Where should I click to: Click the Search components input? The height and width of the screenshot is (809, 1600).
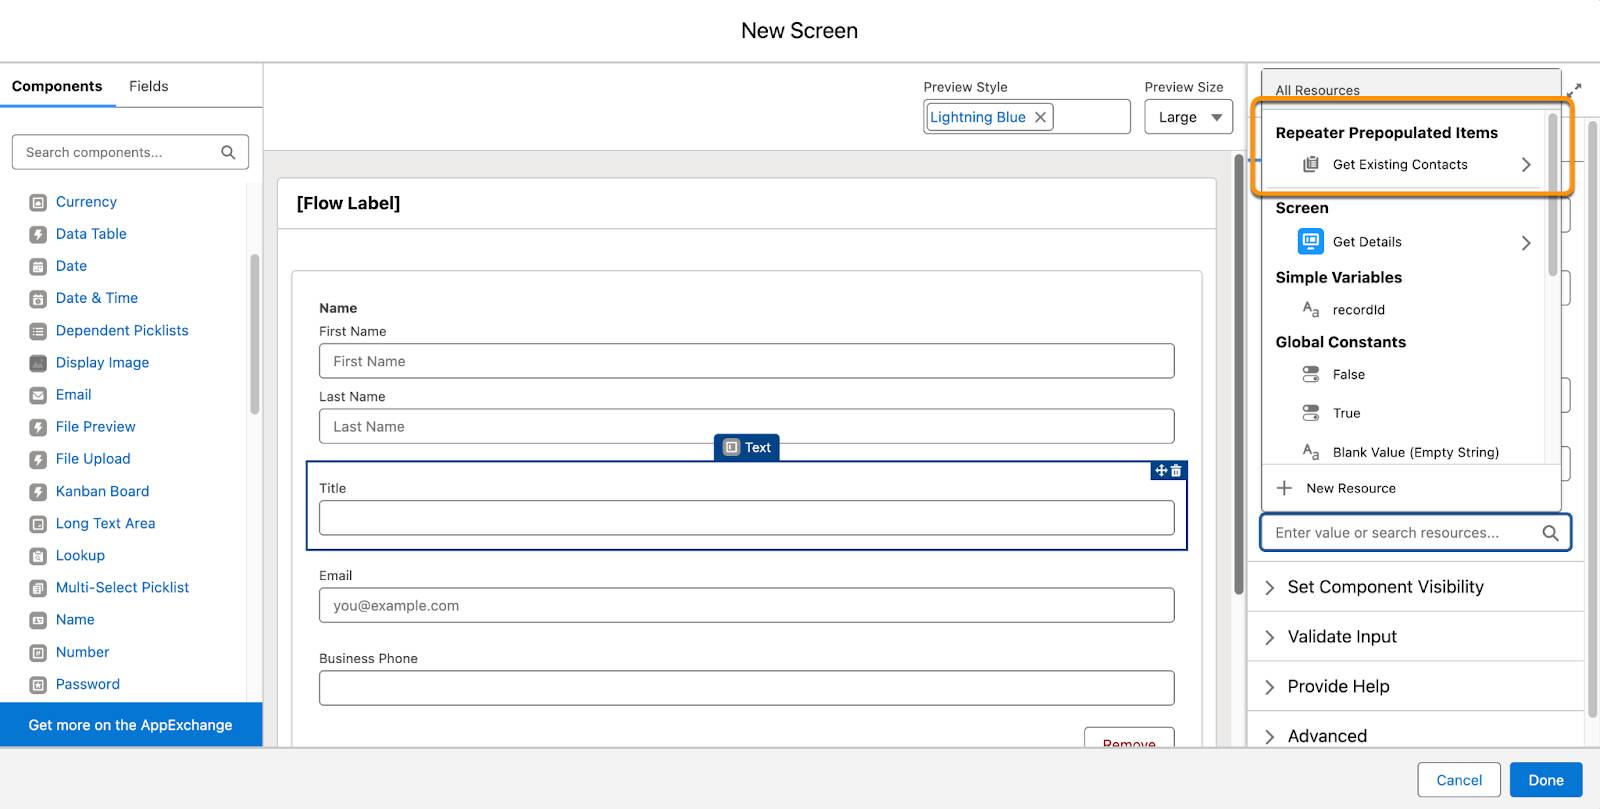tap(130, 152)
